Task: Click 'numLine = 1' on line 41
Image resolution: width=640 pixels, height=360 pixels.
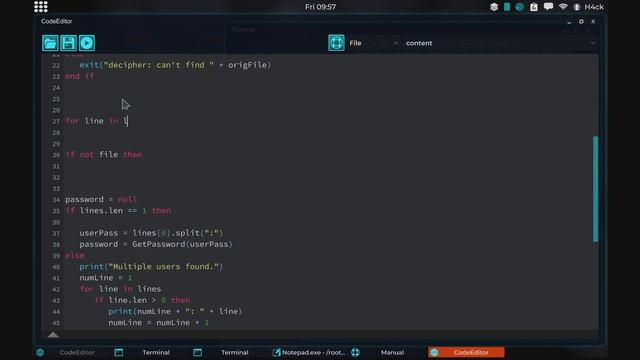Action: click(106, 278)
